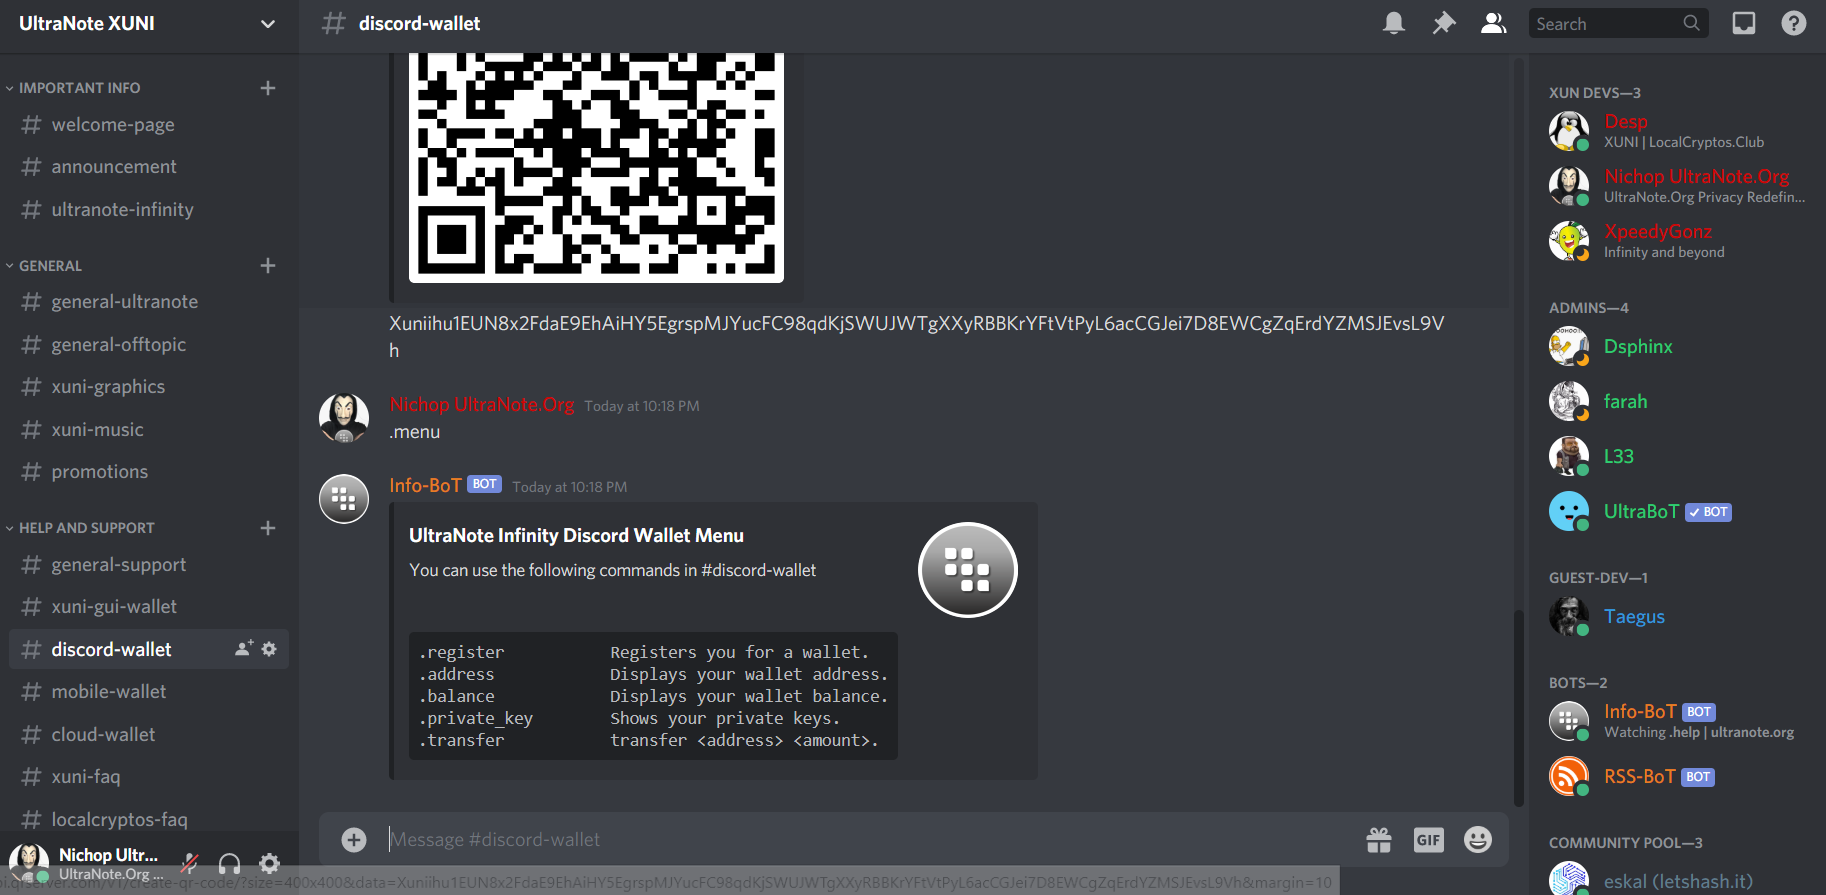Viewport: 1826px width, 895px height.
Task: Click 'UltraNote Infinity Discord Wallet Menu' title
Action: [576, 536]
